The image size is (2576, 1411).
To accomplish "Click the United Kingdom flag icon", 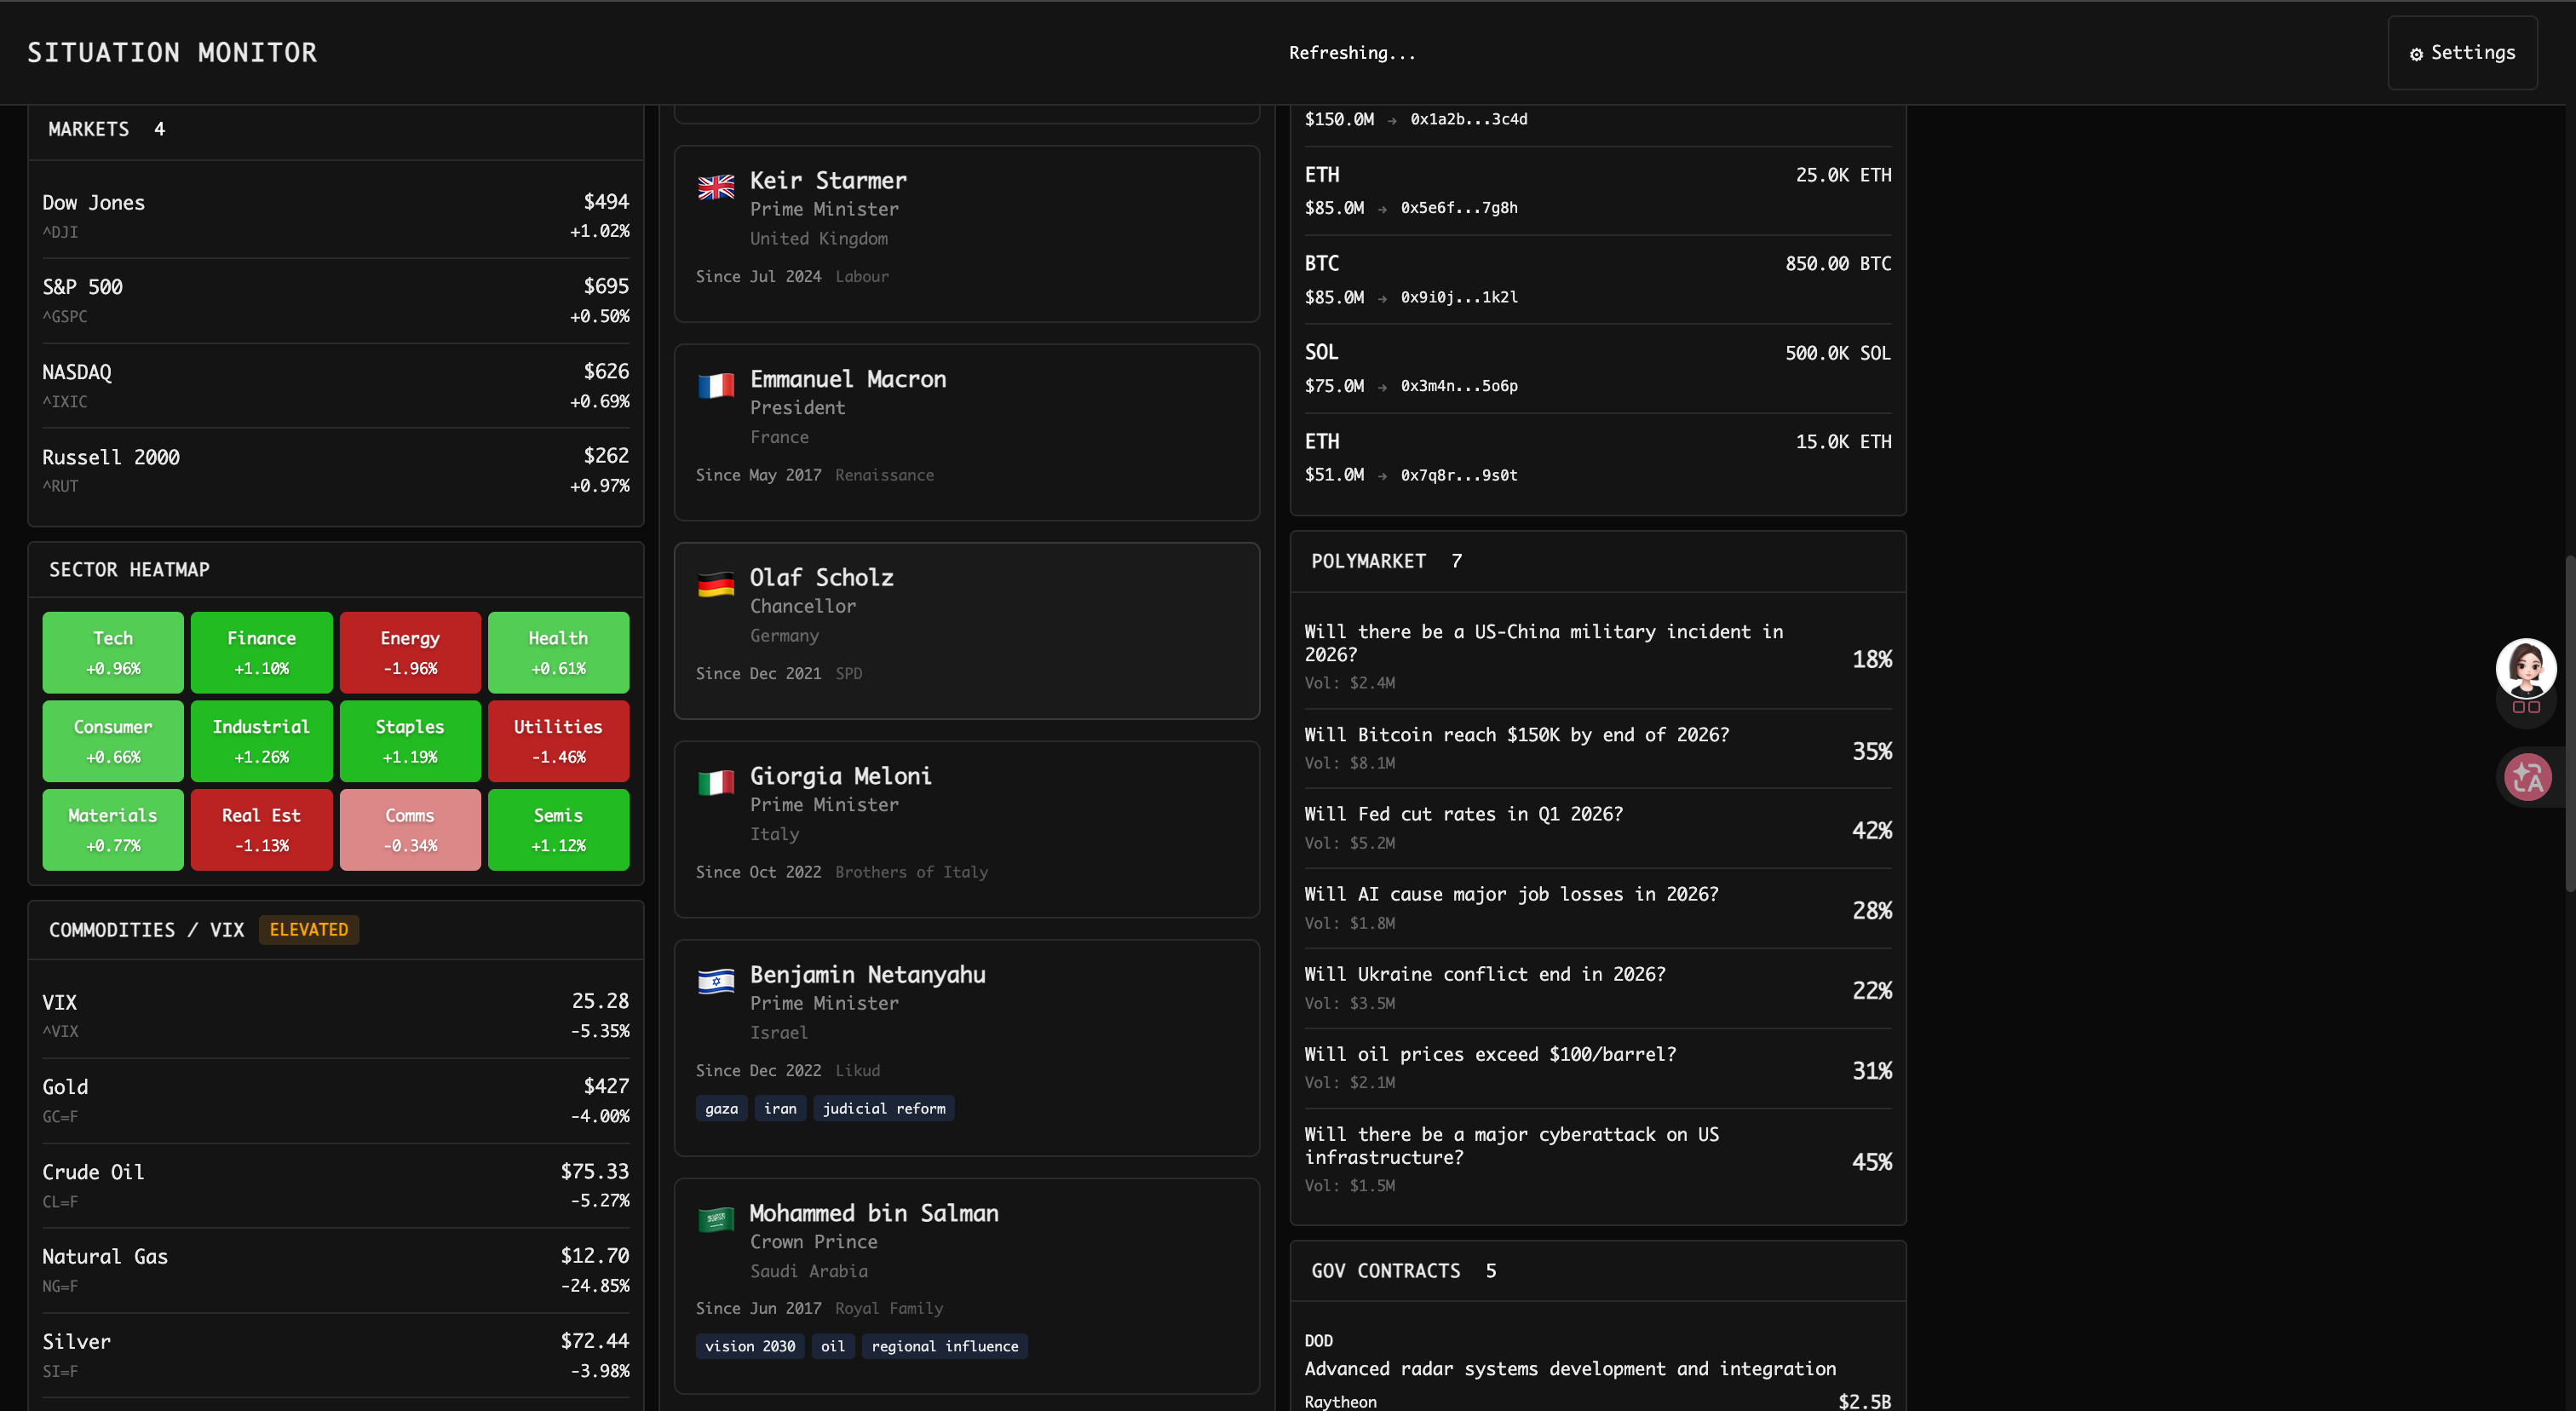I will pos(715,187).
